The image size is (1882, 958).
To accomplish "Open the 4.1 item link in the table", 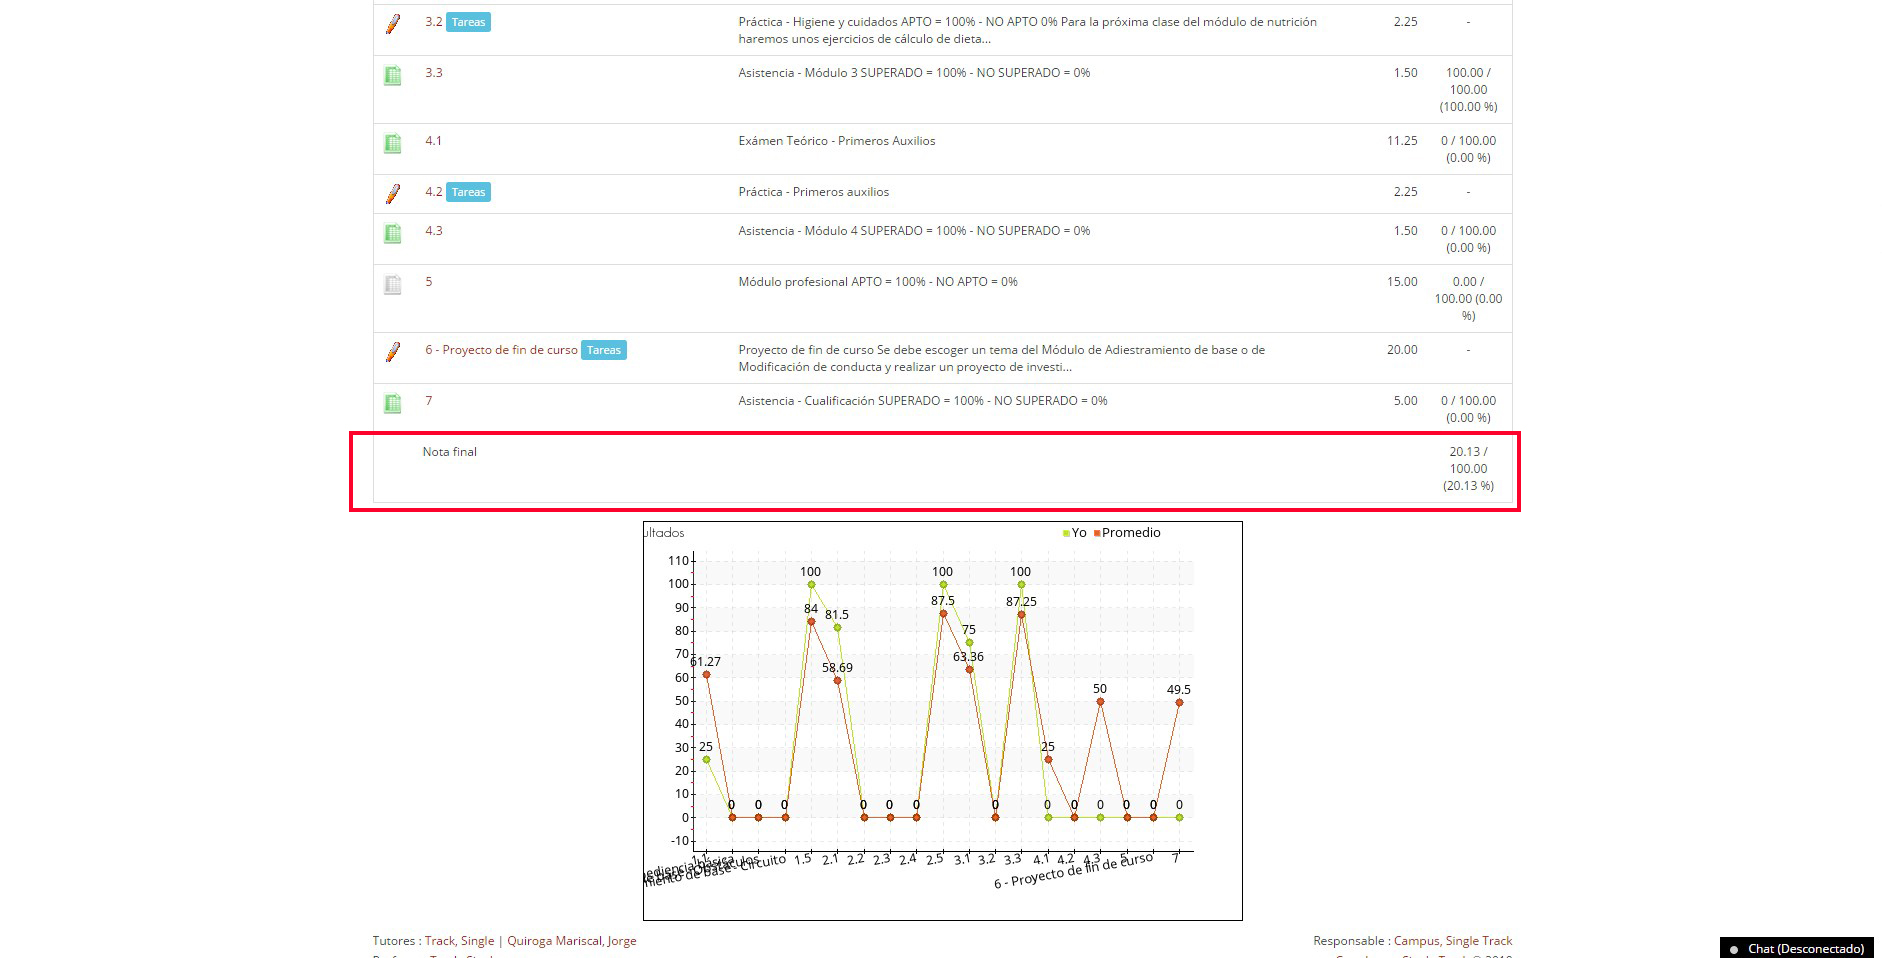I will coord(433,140).
